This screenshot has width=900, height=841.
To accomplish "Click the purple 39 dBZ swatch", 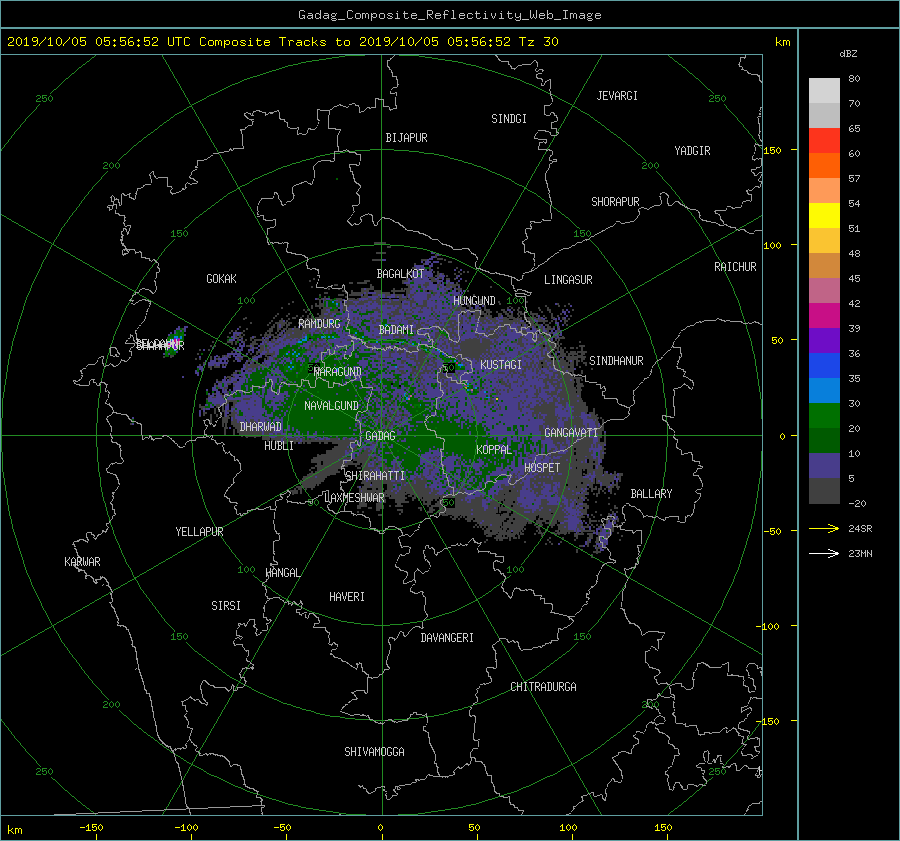I will point(824,340).
